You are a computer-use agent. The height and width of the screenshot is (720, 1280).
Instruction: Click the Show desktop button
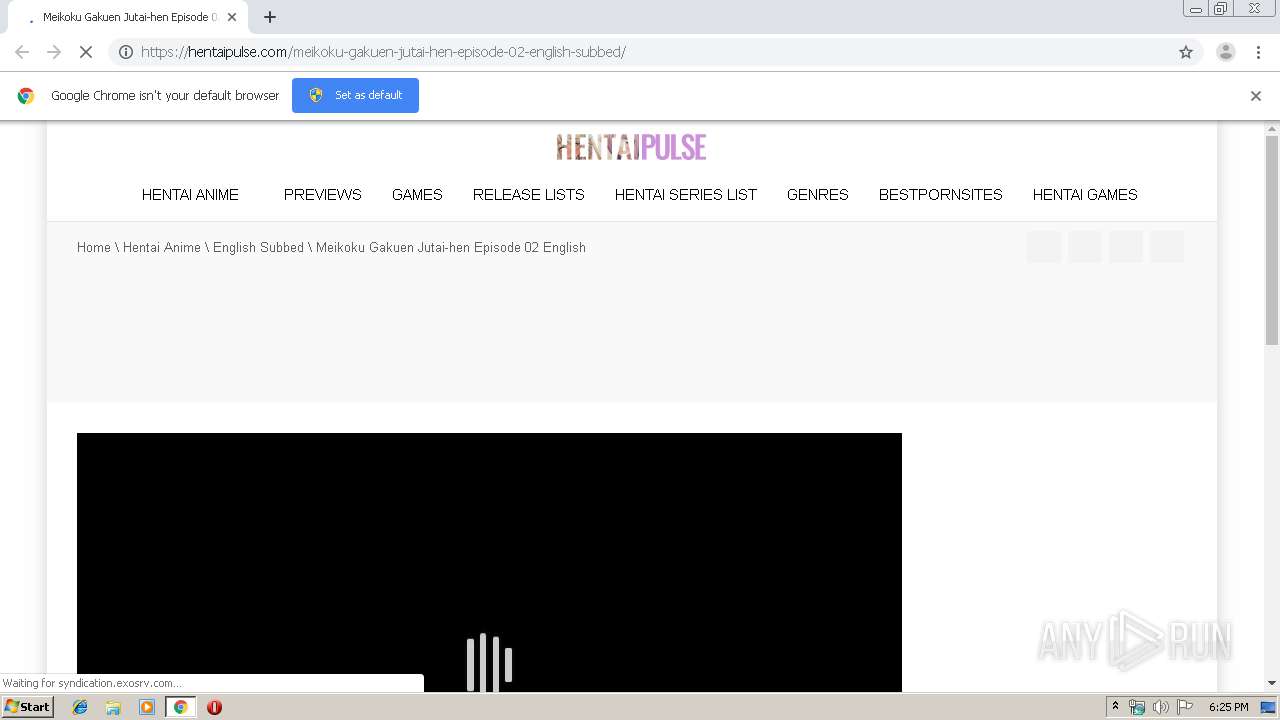(1269, 707)
